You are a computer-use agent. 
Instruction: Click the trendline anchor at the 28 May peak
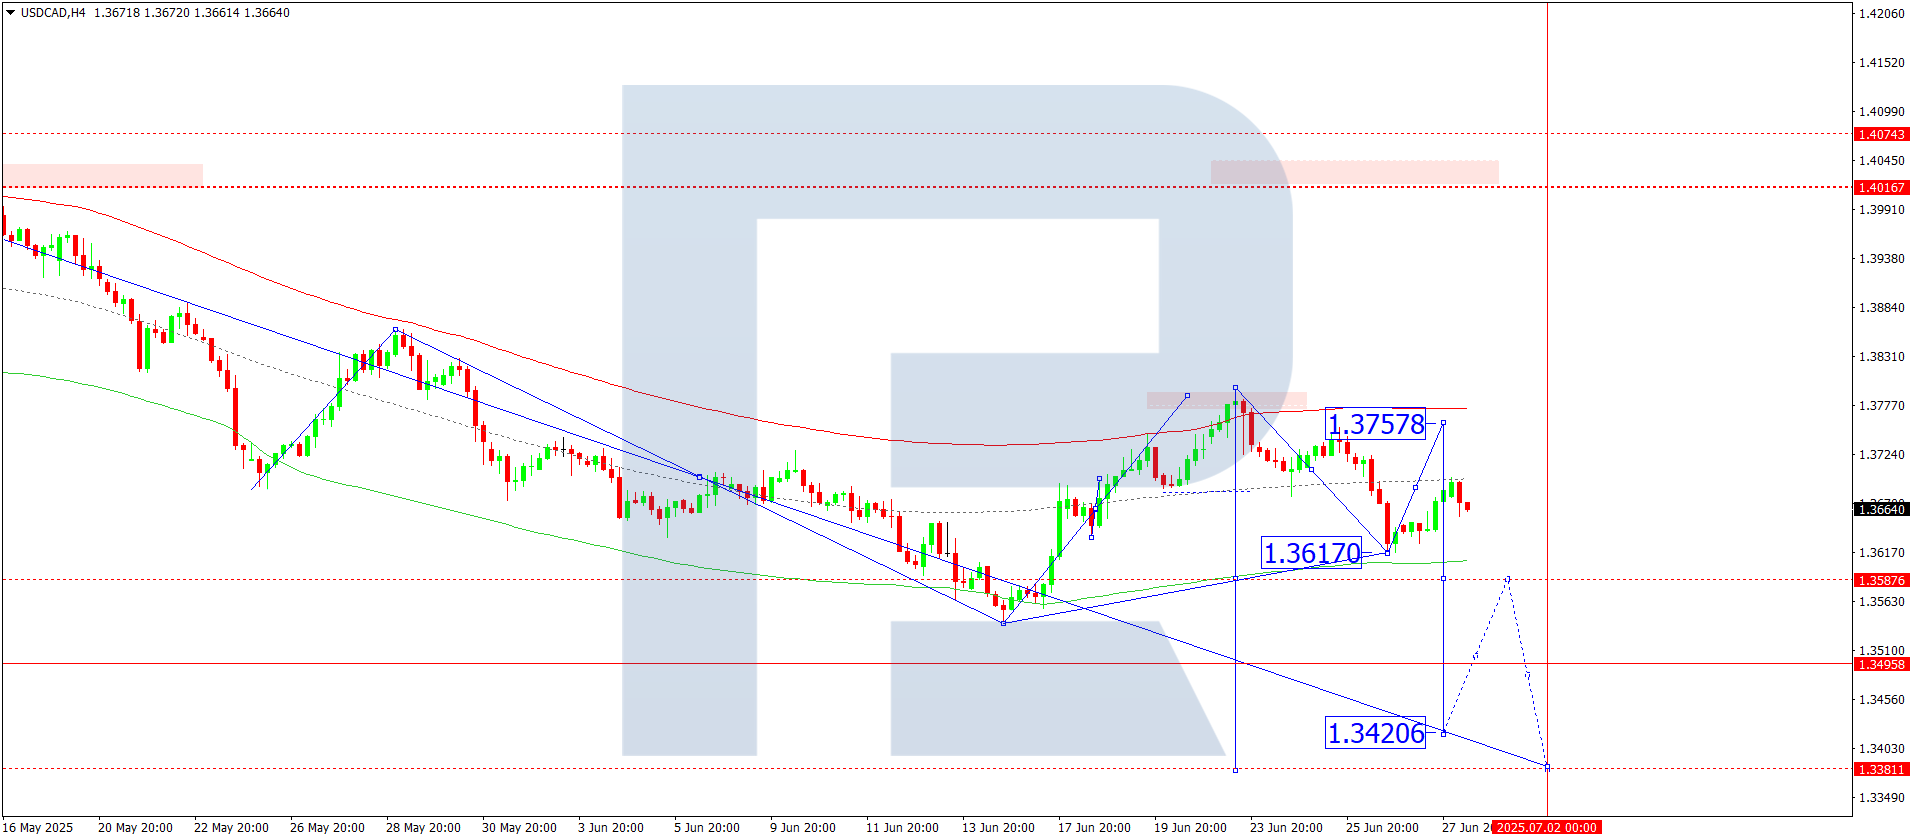click(395, 329)
